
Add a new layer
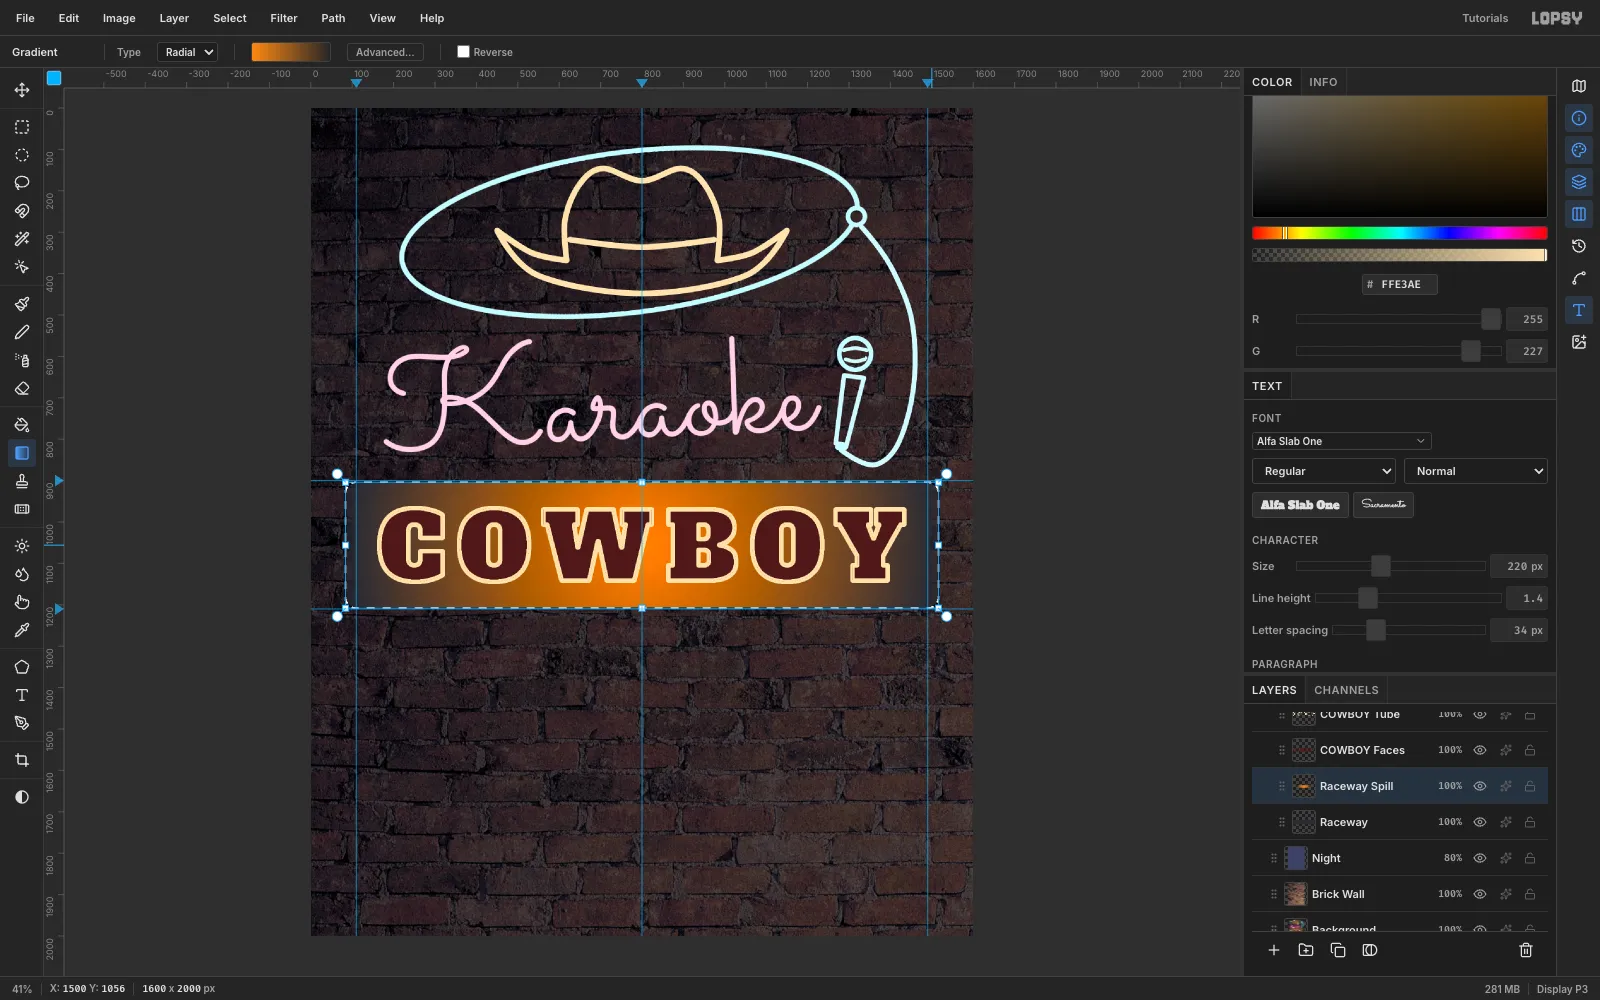pos(1274,950)
